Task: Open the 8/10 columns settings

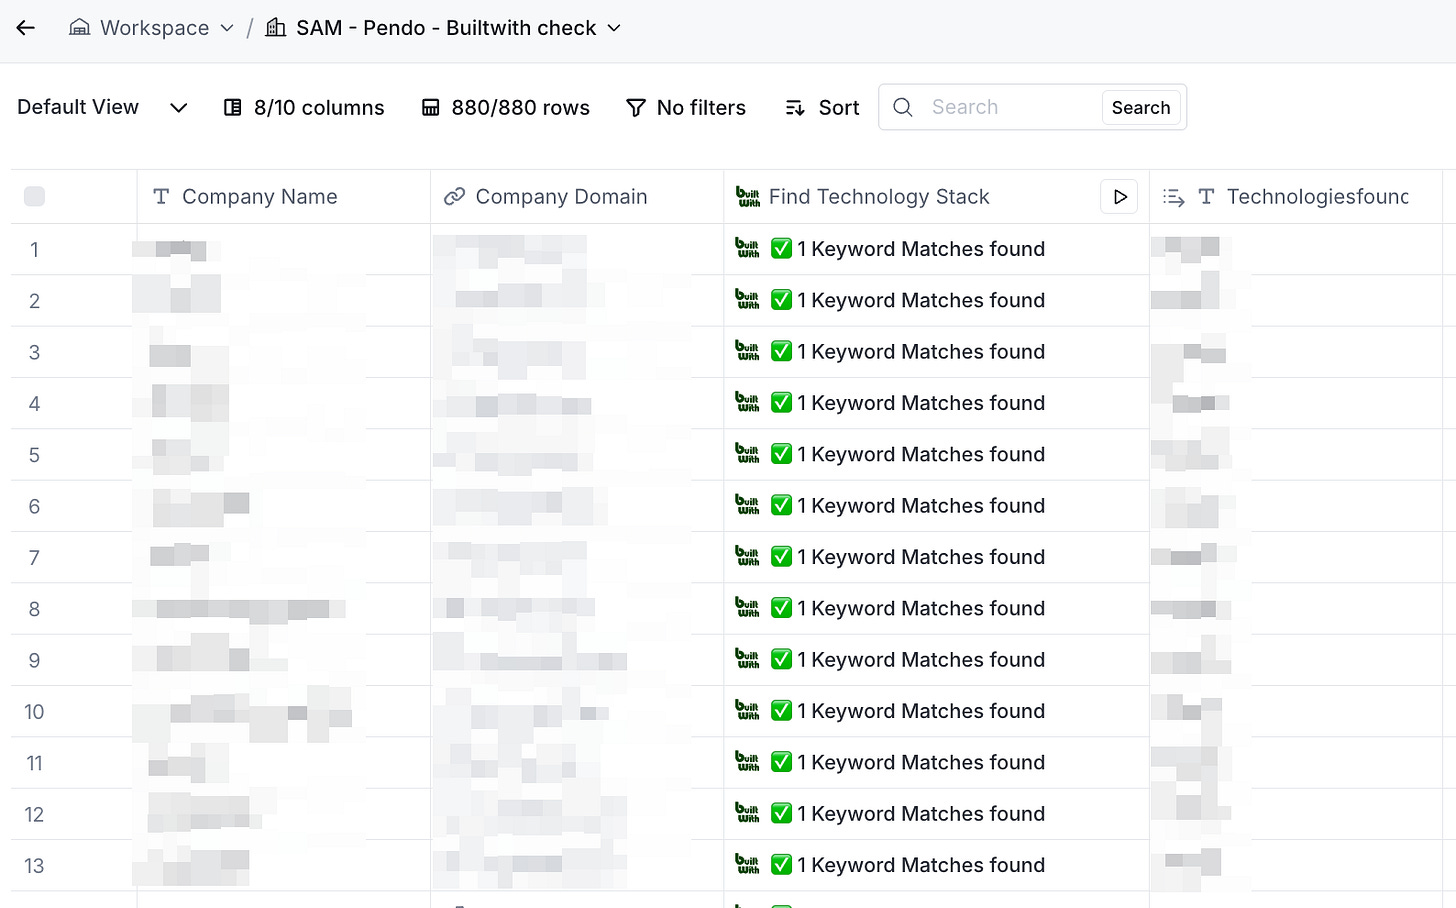Action: point(303,107)
